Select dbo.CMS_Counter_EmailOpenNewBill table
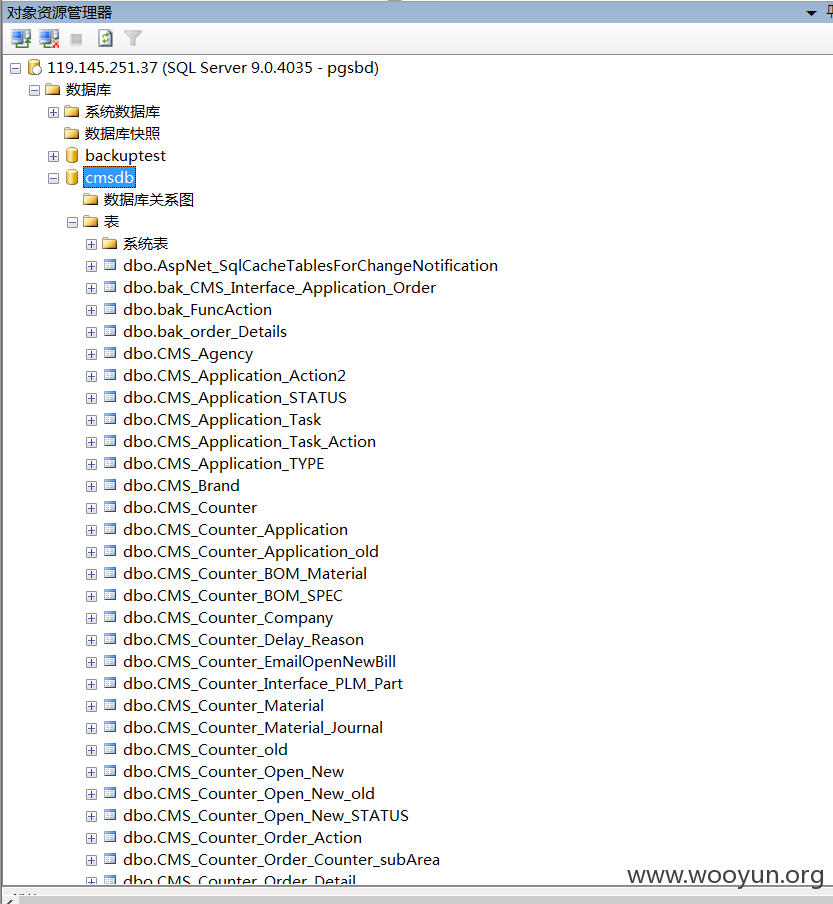 click(x=259, y=662)
